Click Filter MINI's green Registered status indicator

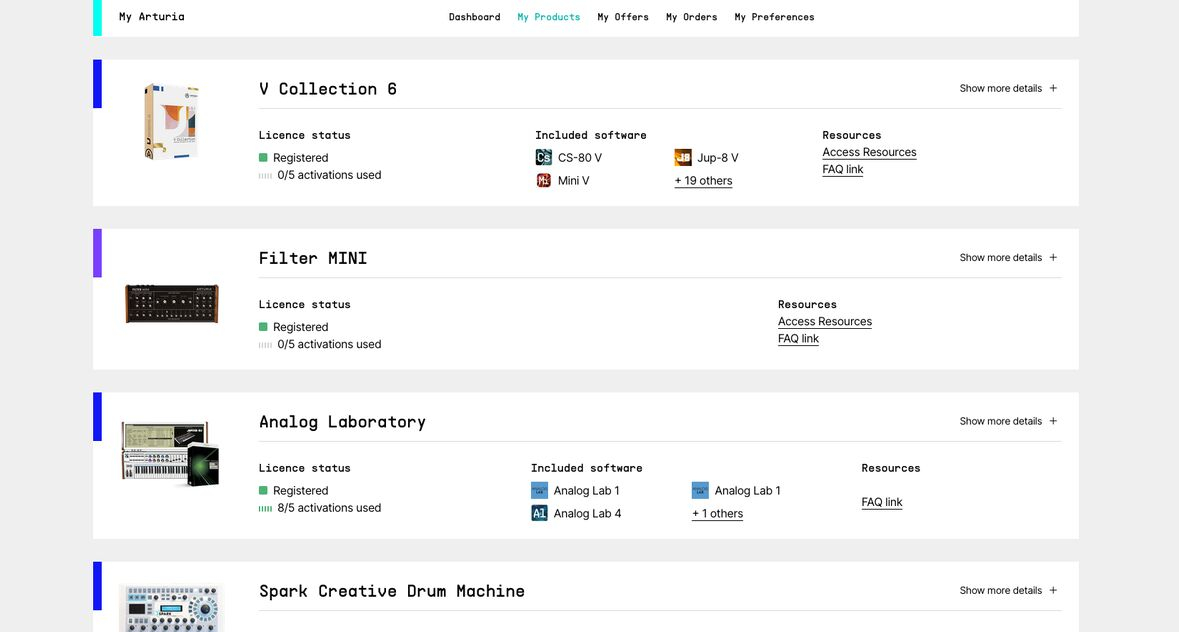click(263, 327)
